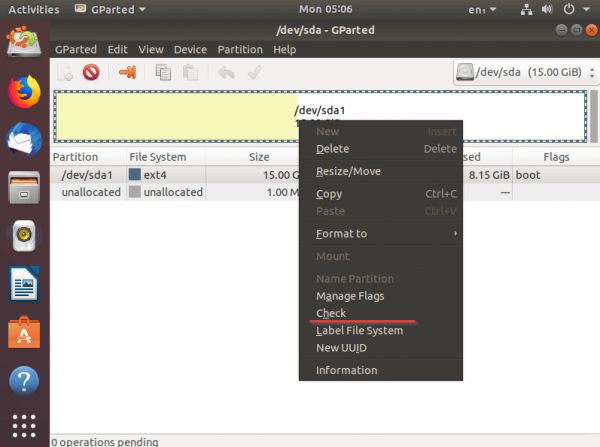The width and height of the screenshot is (600, 447).
Task: Click the network icon in the top bar
Action: pyautogui.click(x=527, y=9)
